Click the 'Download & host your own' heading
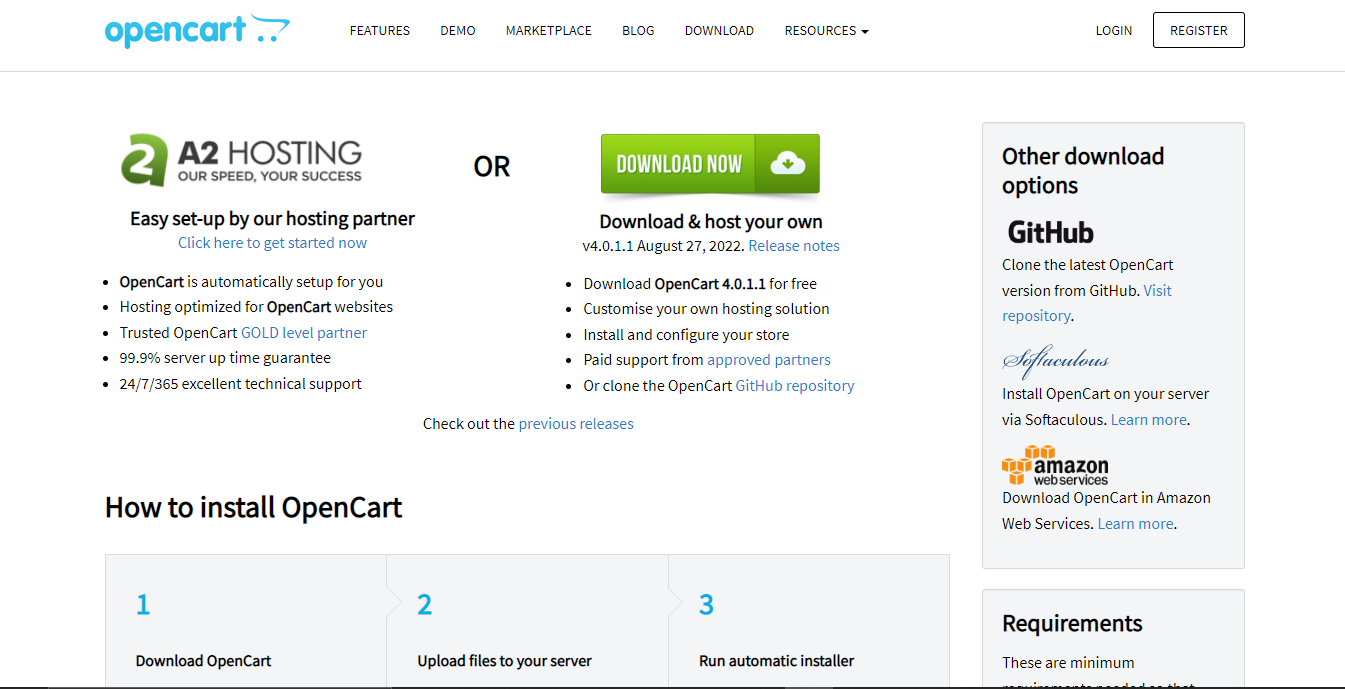The height and width of the screenshot is (689, 1345). click(x=711, y=221)
